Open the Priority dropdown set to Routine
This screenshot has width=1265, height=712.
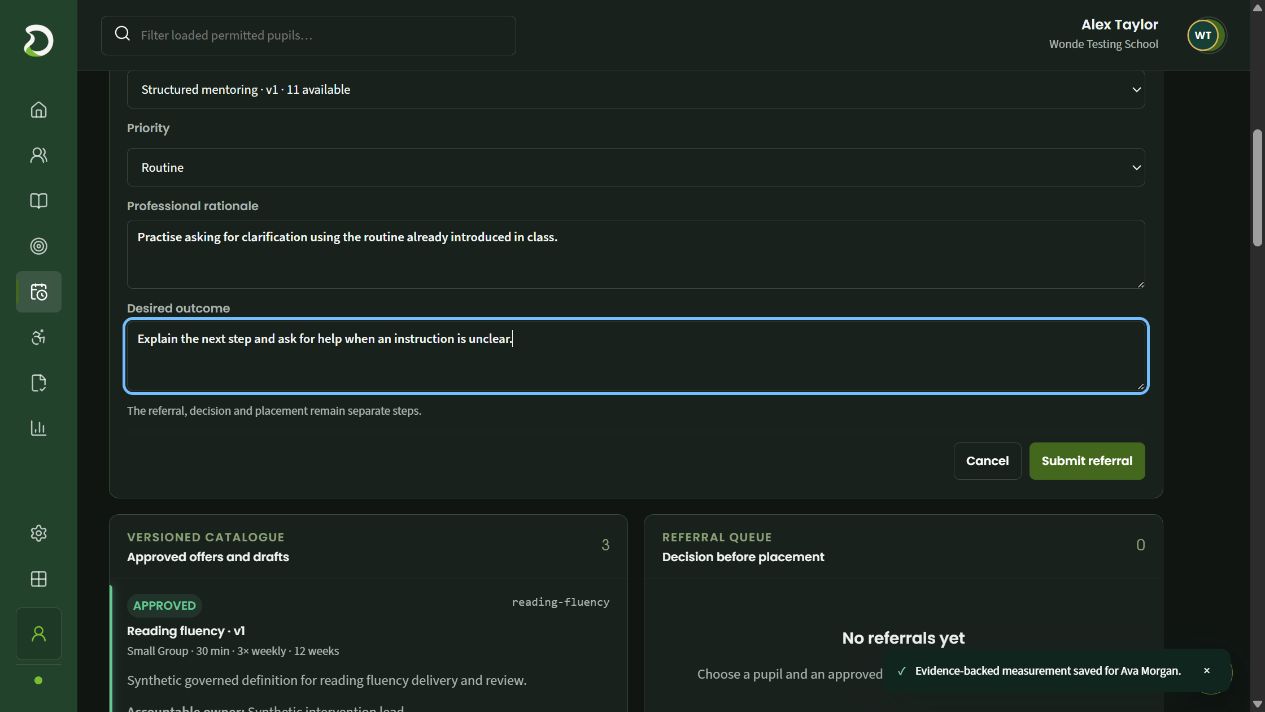[x=636, y=167]
